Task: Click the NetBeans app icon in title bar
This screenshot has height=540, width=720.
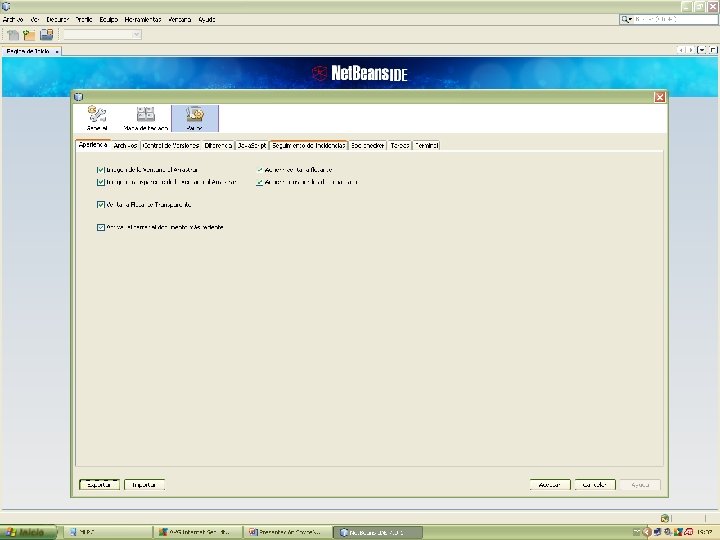Action: [x=6, y=6]
